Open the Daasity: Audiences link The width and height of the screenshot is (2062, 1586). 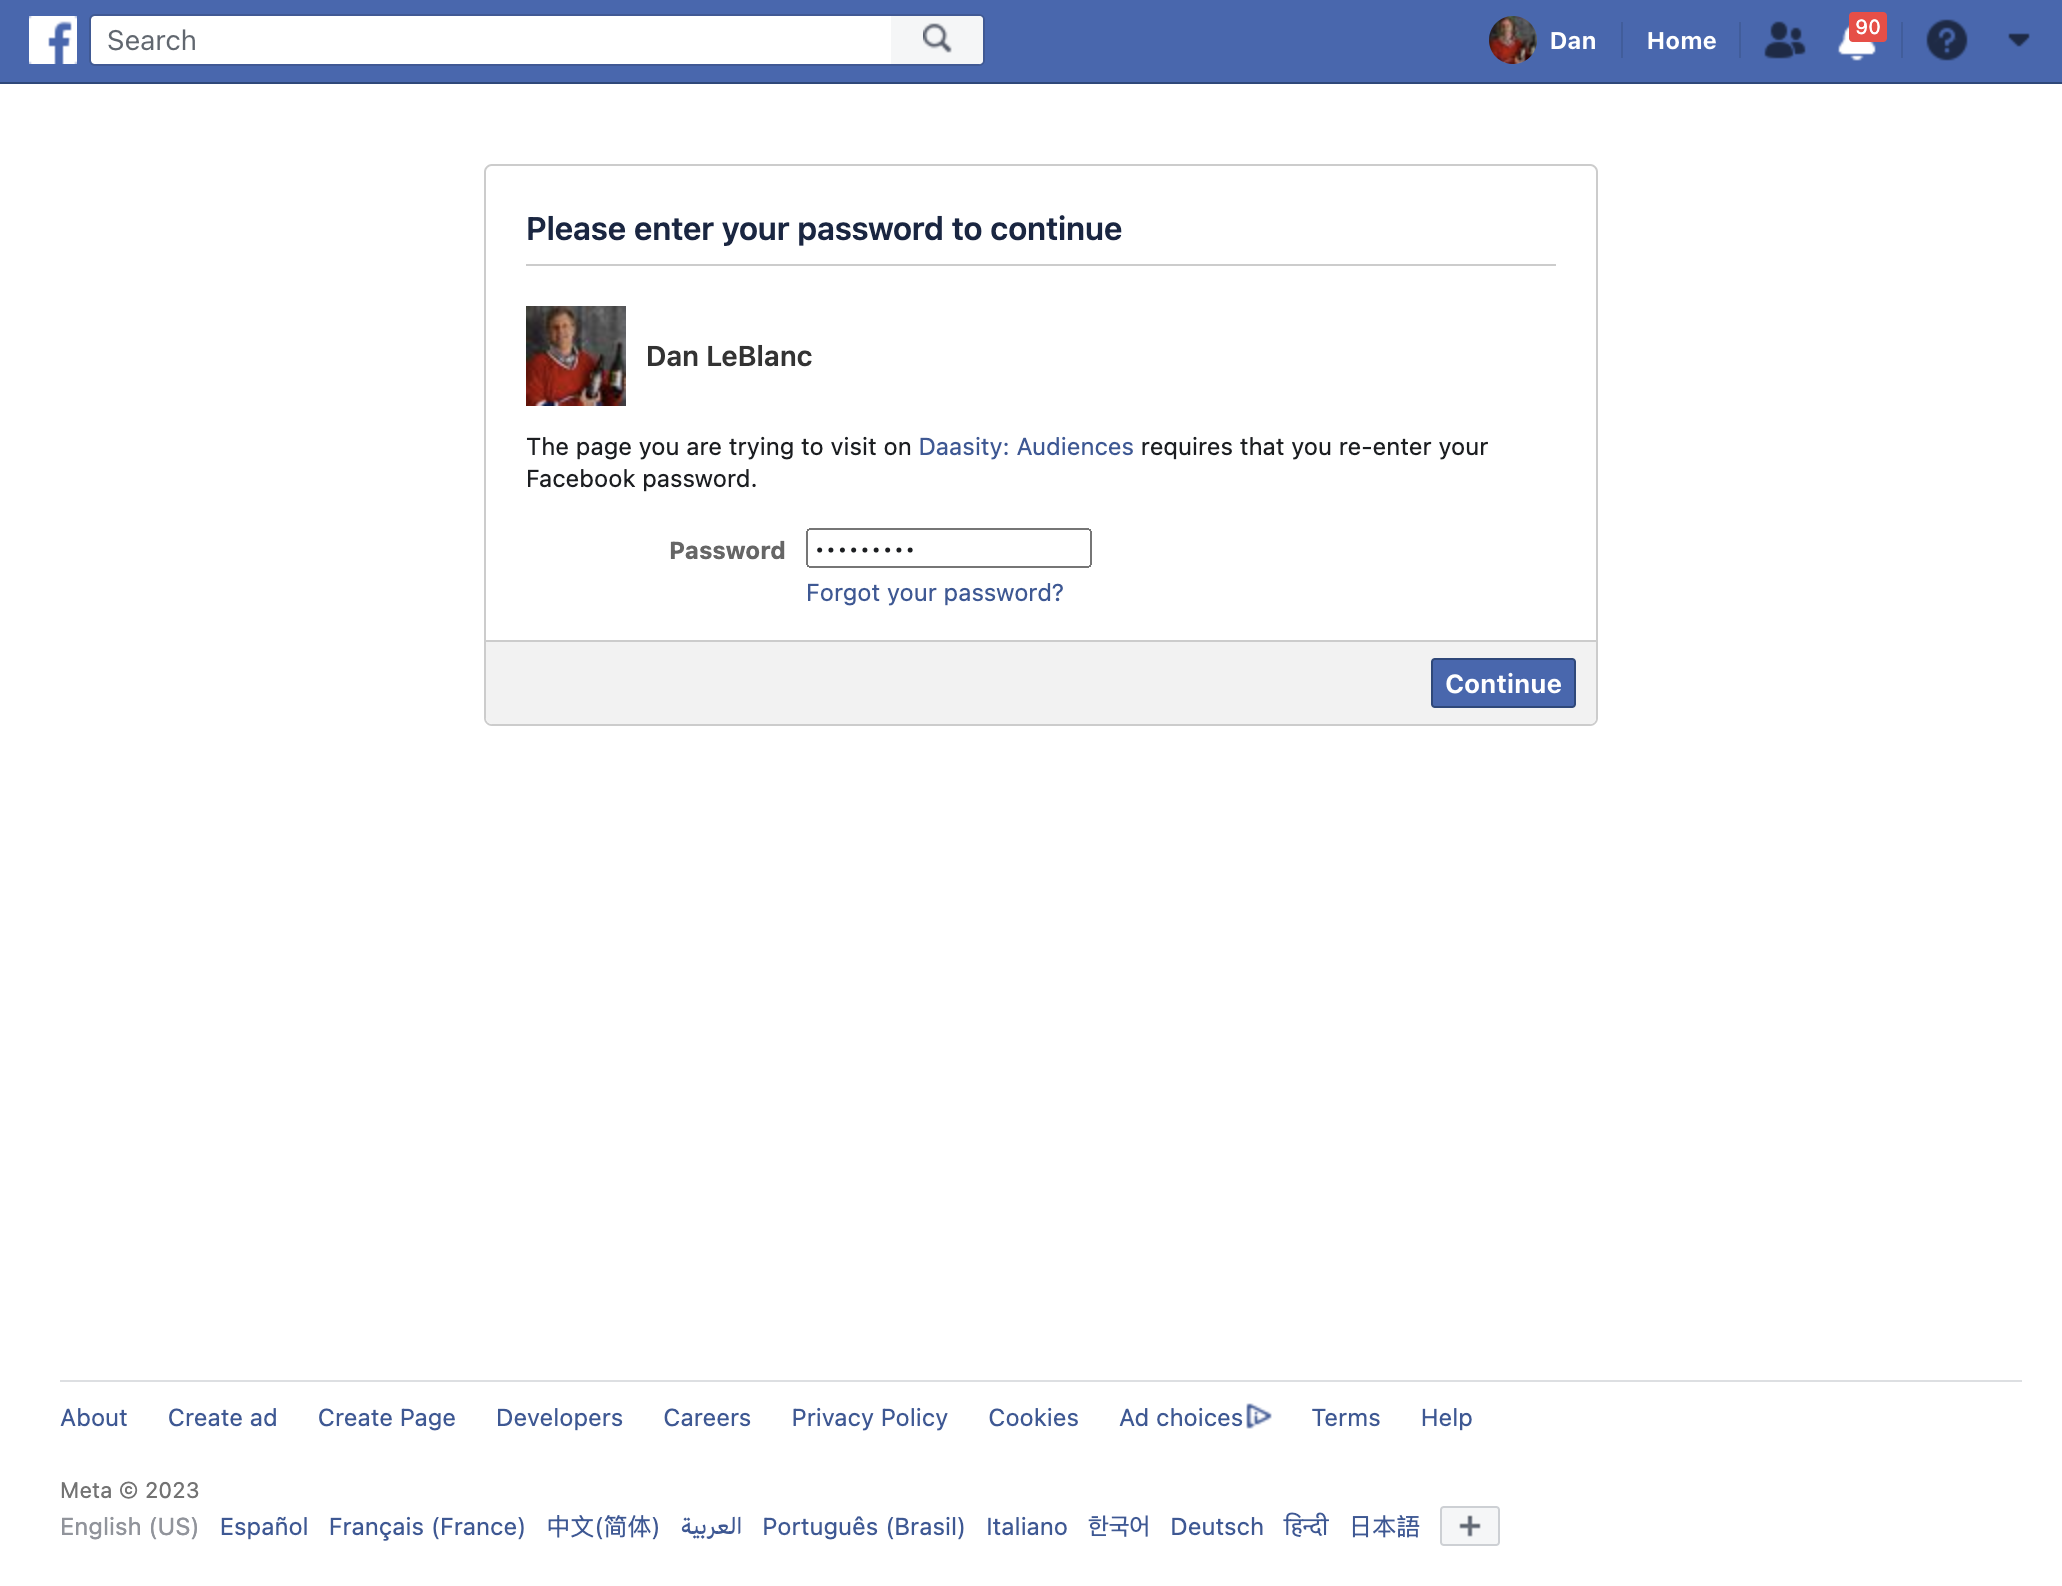pyautogui.click(x=1025, y=447)
